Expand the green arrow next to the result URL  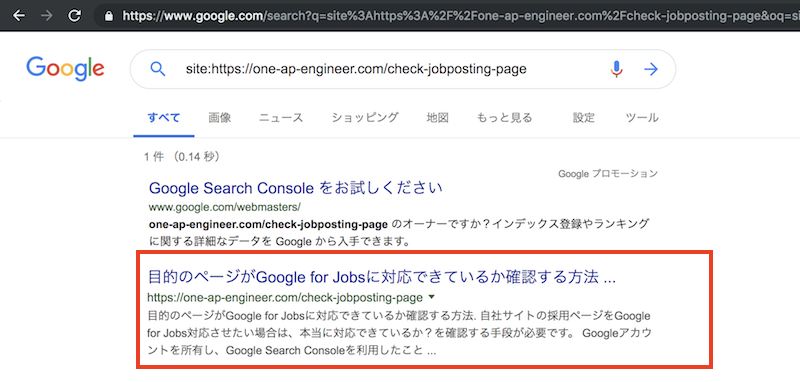coord(432,297)
